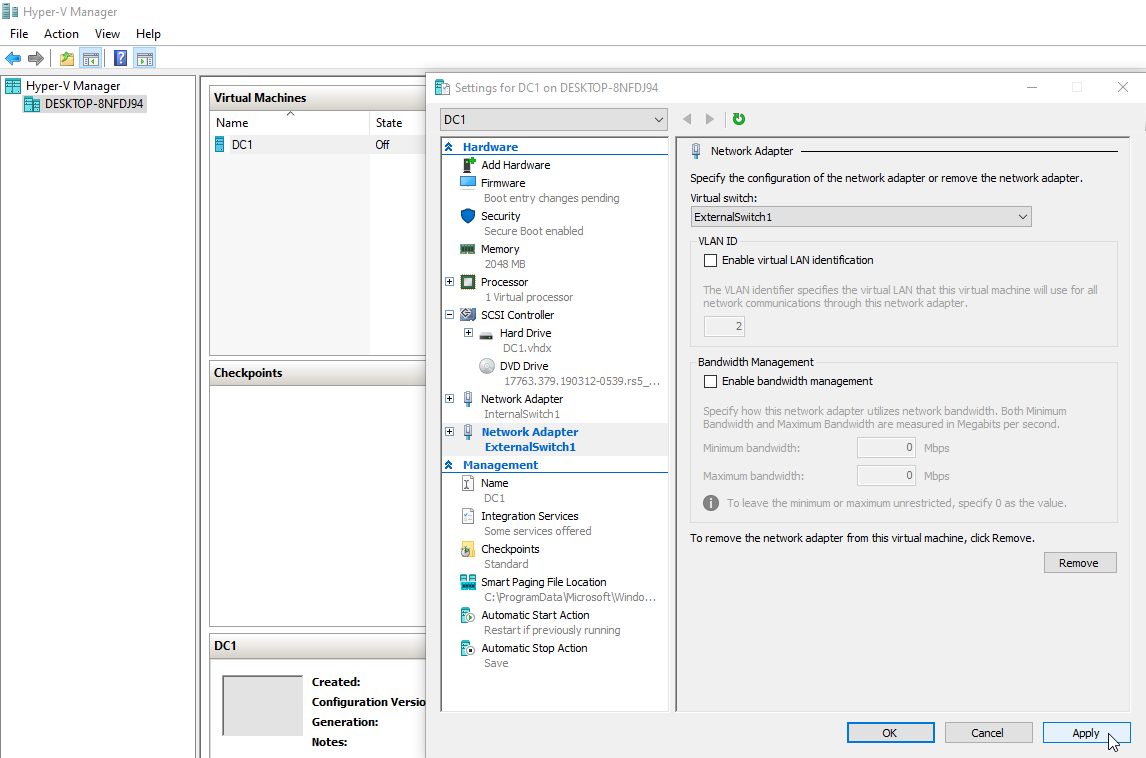This screenshot has width=1146, height=758.
Task: Open the Help menu
Action: 148,34
